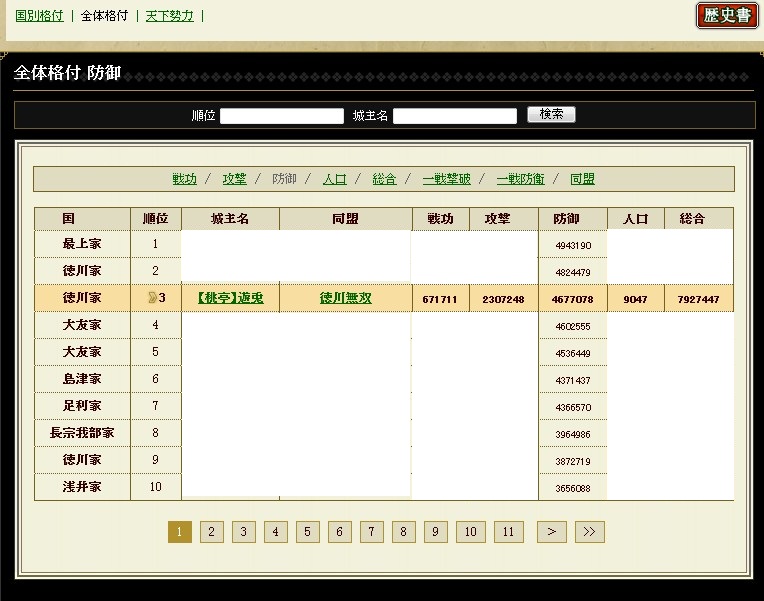Image resolution: width=764 pixels, height=601 pixels.
Task: Go to page 10 in pagination
Action: click(x=471, y=532)
